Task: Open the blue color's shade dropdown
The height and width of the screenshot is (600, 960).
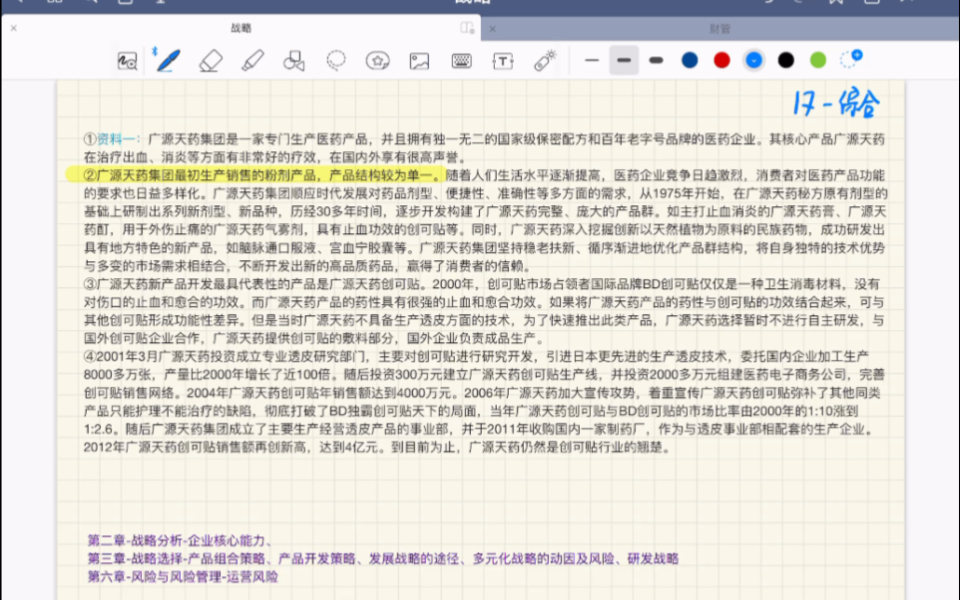Action: point(753,61)
